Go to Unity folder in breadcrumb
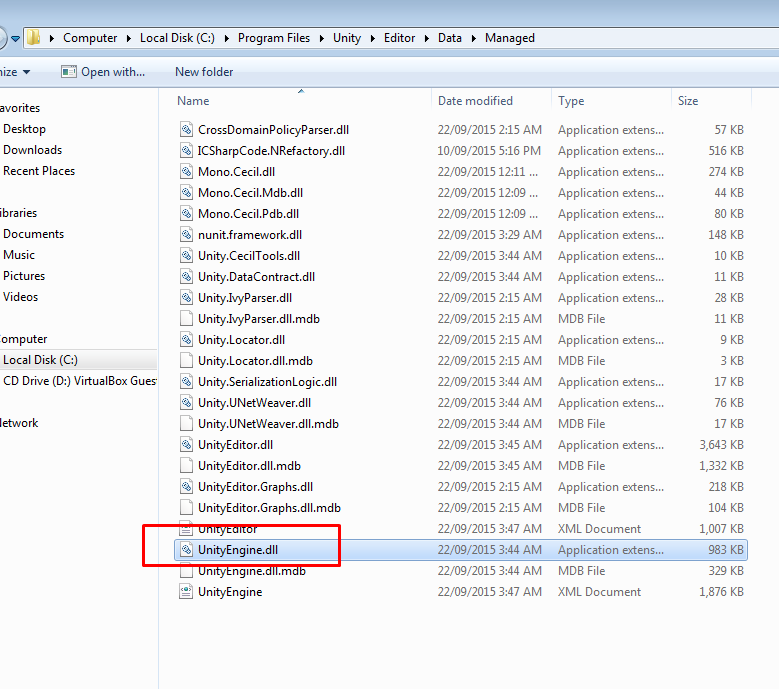The height and width of the screenshot is (689, 779). point(347,38)
